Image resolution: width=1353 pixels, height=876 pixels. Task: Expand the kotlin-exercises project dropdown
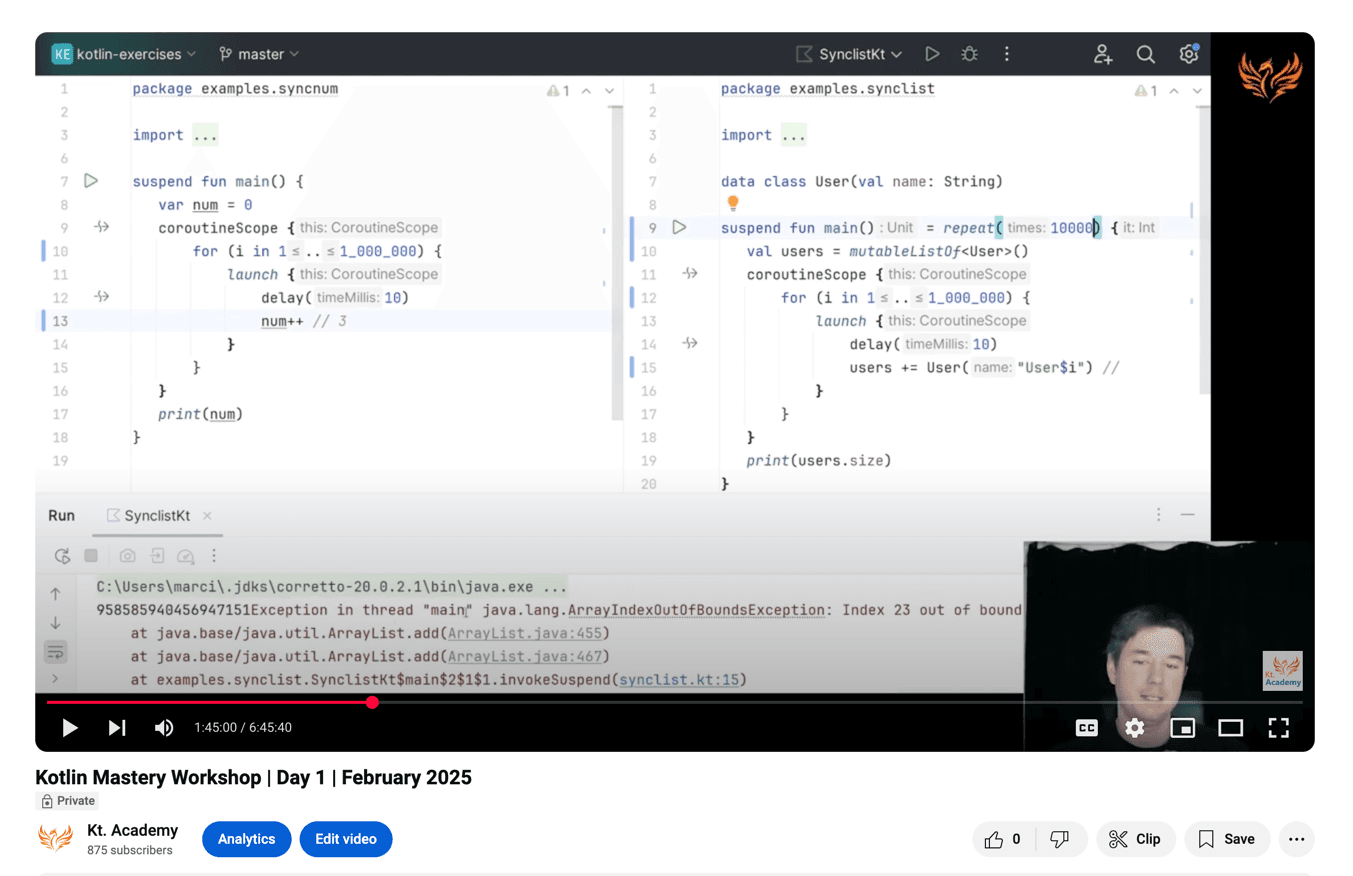124,54
